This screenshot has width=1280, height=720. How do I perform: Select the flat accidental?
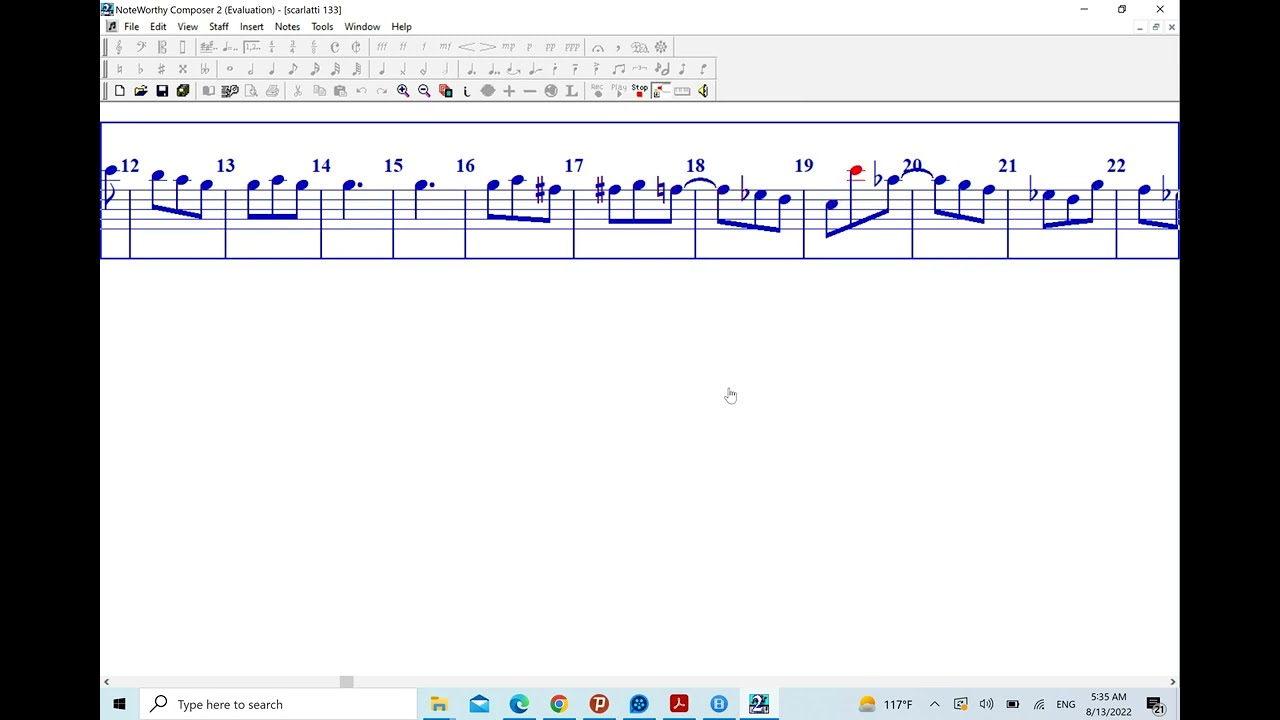(x=141, y=69)
